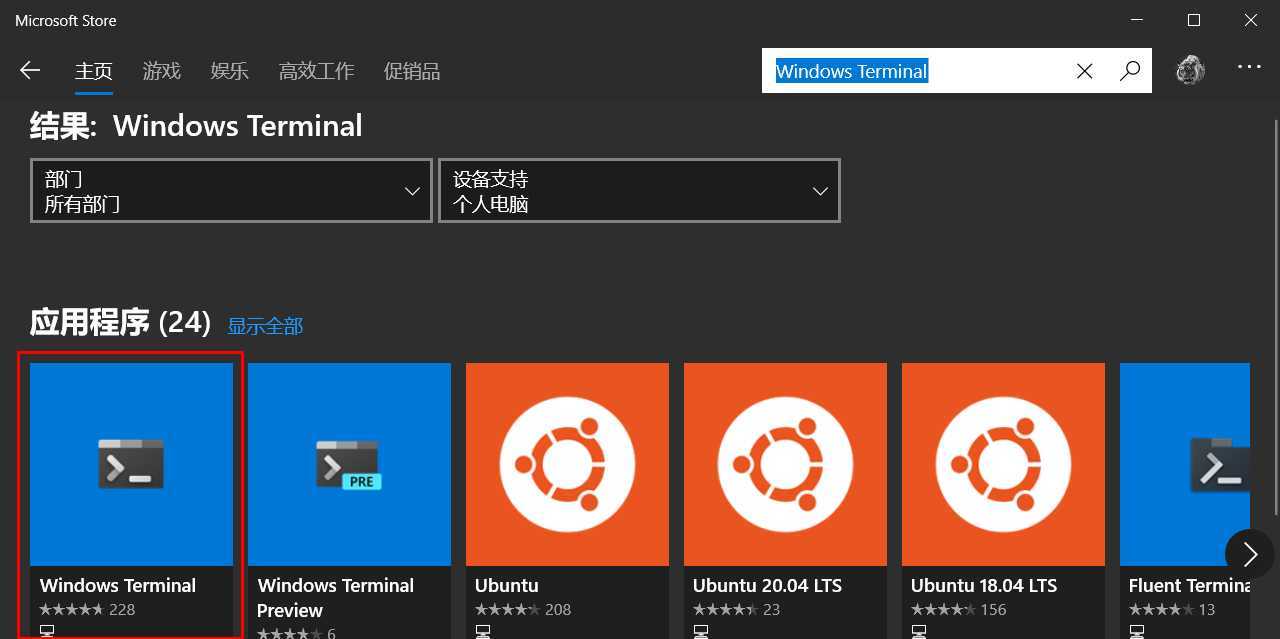Screen dimensions: 1280x639
Task: Open the 促销品 tab
Action: tap(412, 71)
